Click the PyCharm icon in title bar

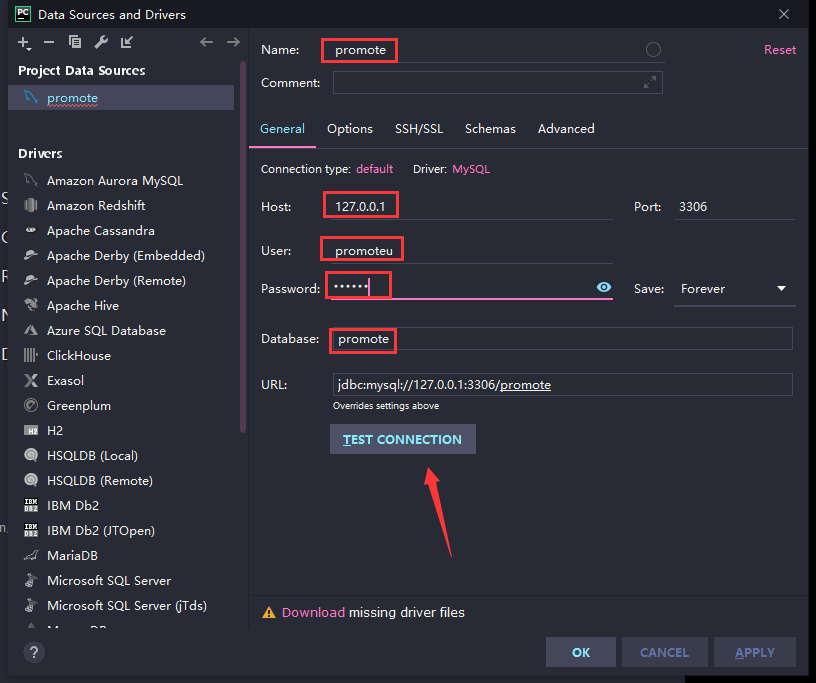click(x=22, y=14)
